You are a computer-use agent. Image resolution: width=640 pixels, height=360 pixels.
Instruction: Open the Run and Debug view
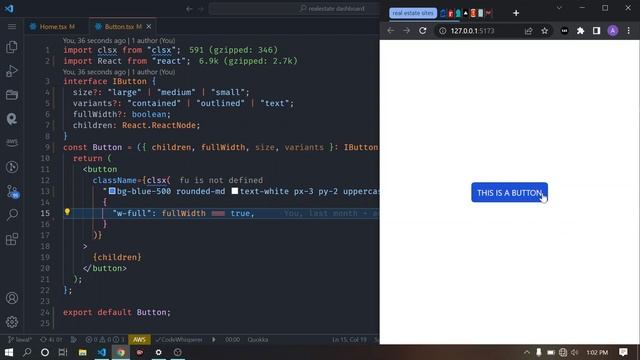[12, 71]
